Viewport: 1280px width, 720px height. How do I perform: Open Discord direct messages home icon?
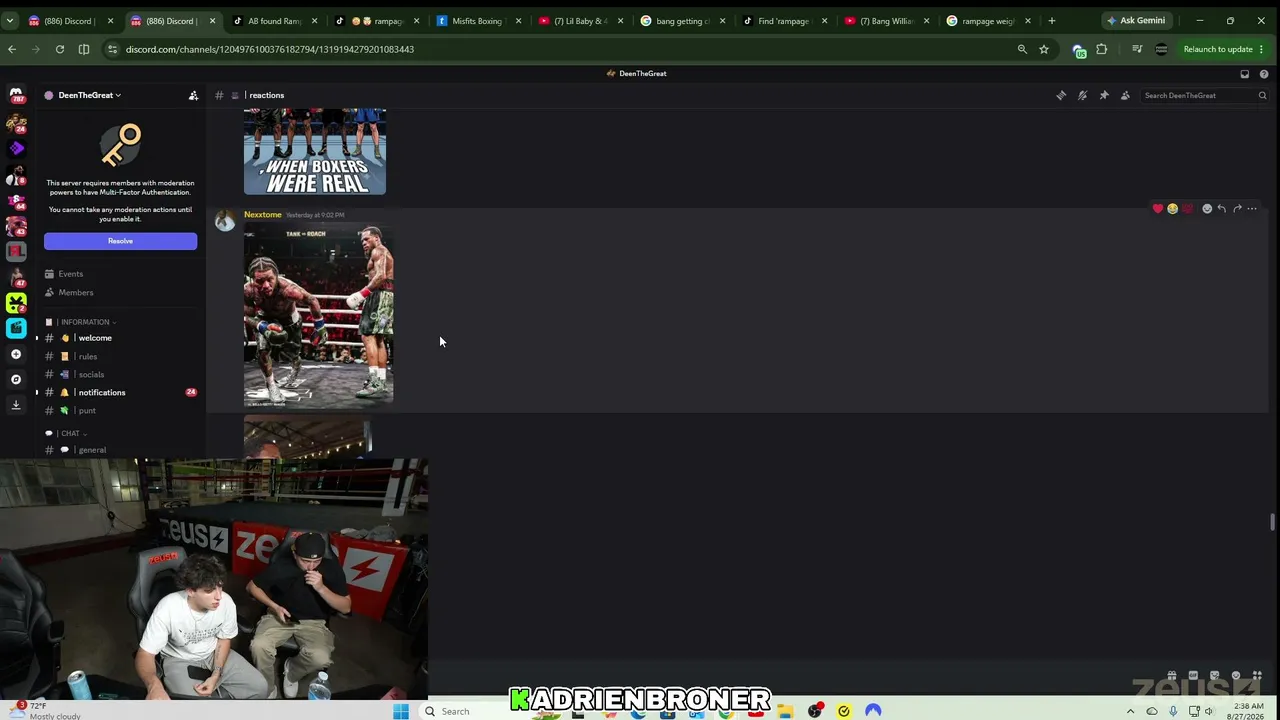(16, 96)
